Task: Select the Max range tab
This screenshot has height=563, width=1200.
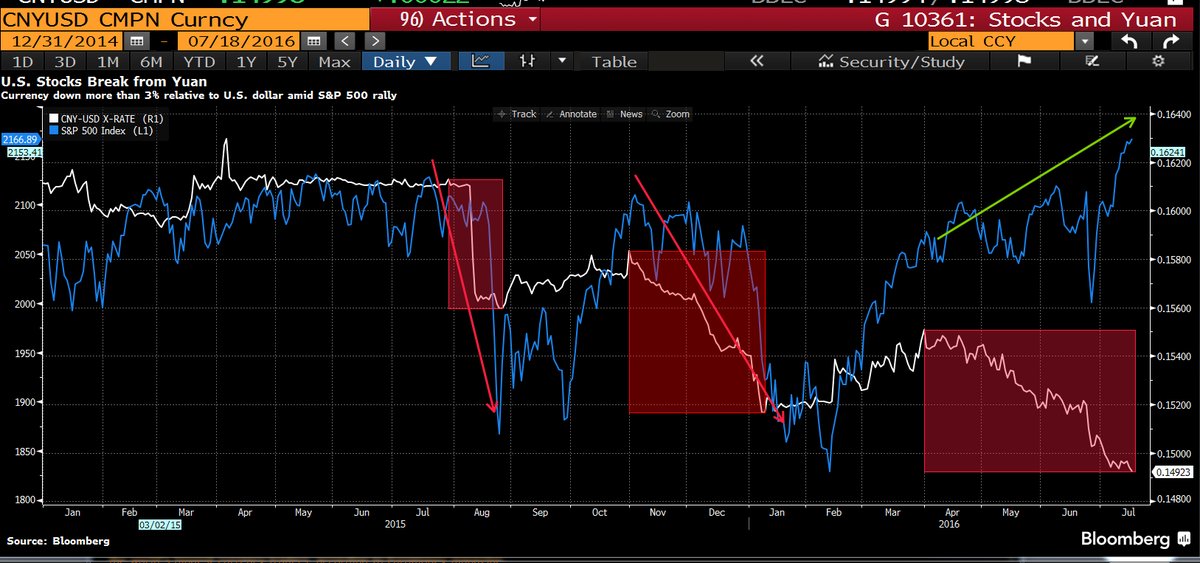Action: (x=334, y=61)
